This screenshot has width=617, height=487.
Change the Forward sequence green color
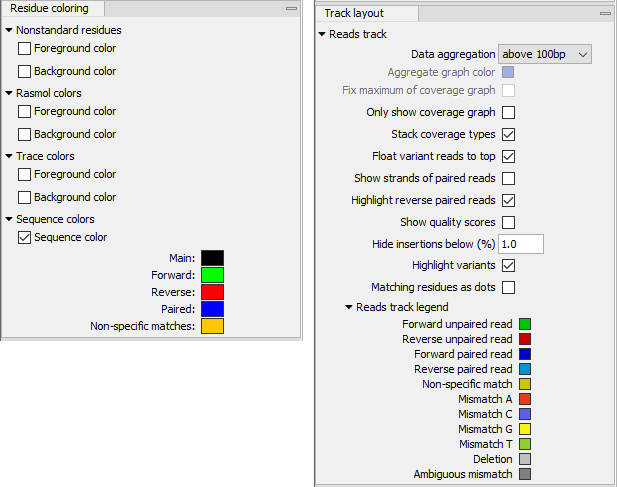212,275
